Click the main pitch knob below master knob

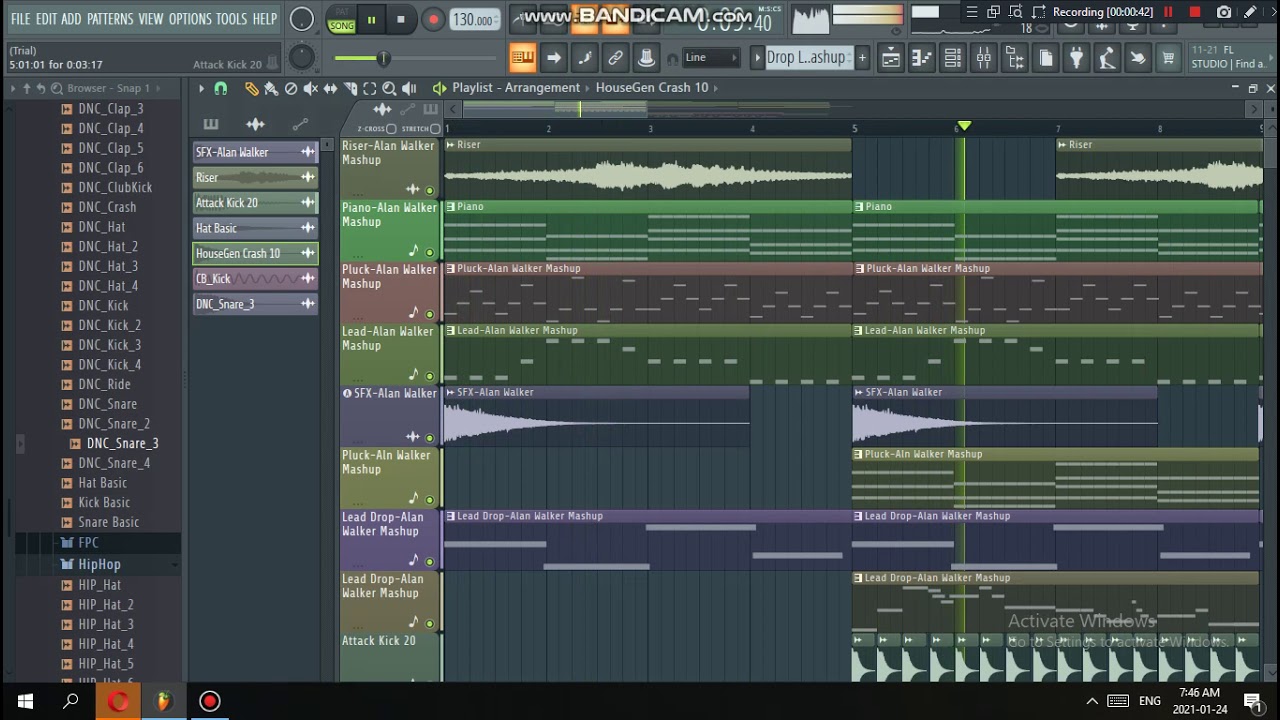pyautogui.click(x=302, y=58)
